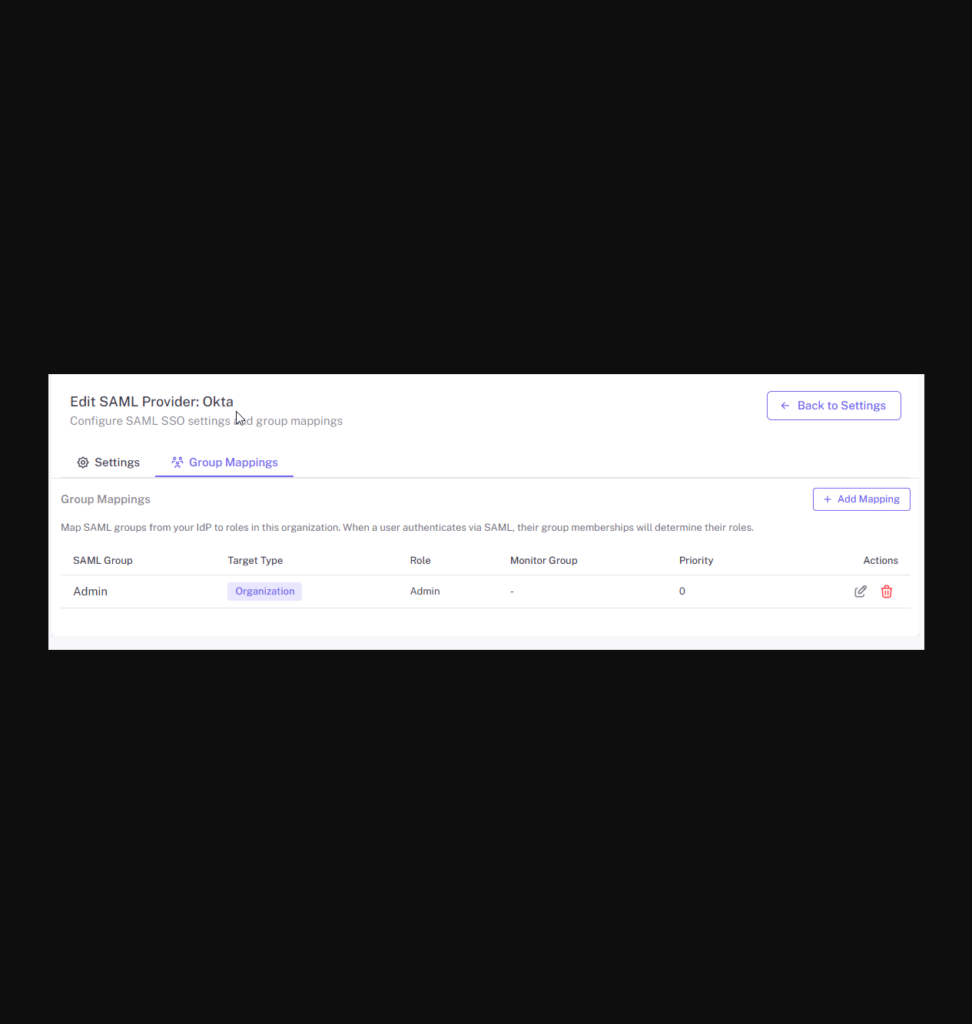Switch to the Settings tab
The width and height of the screenshot is (972, 1024).
[108, 462]
